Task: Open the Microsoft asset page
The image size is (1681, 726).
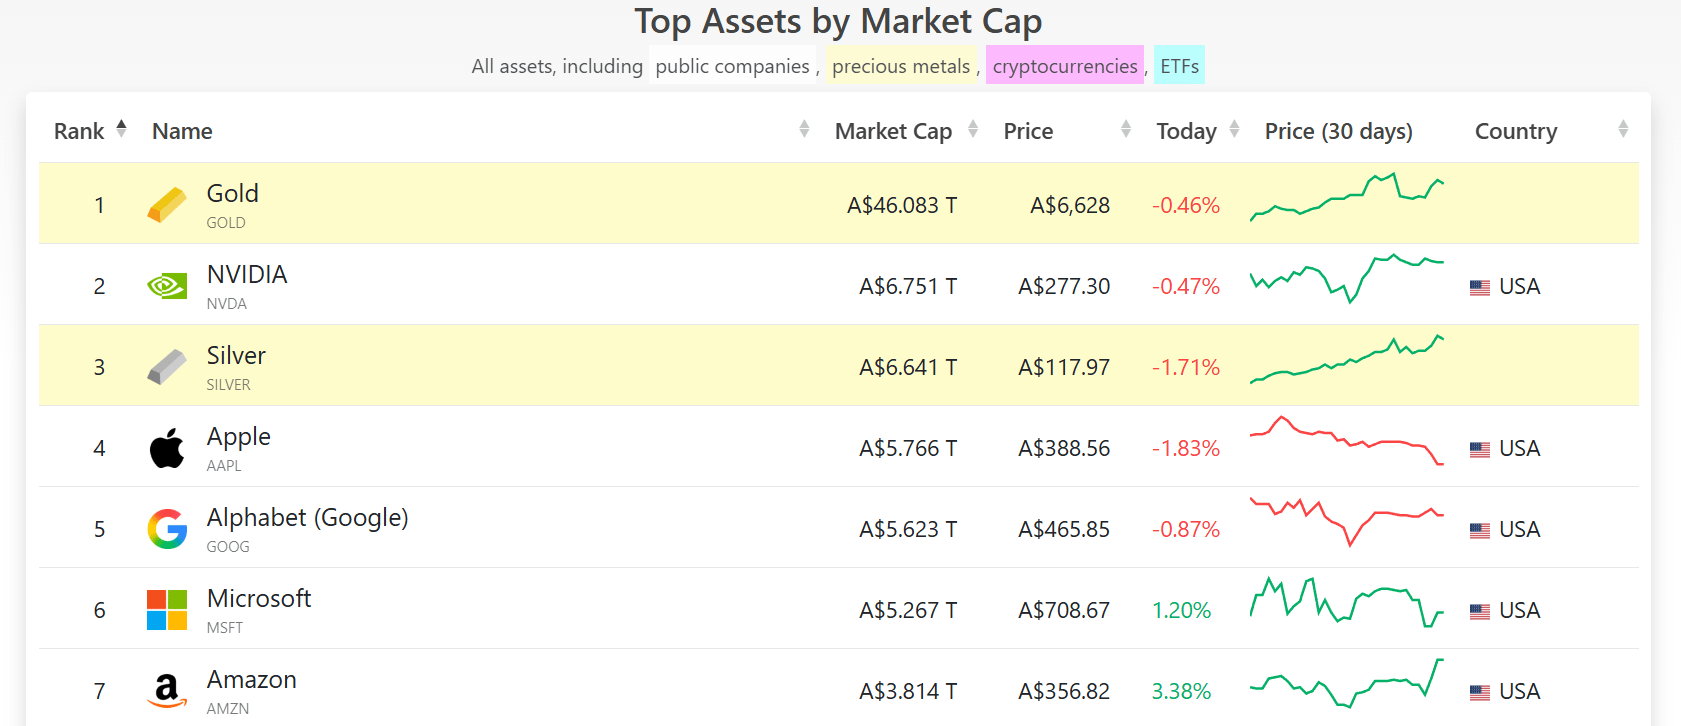Action: 259,599
